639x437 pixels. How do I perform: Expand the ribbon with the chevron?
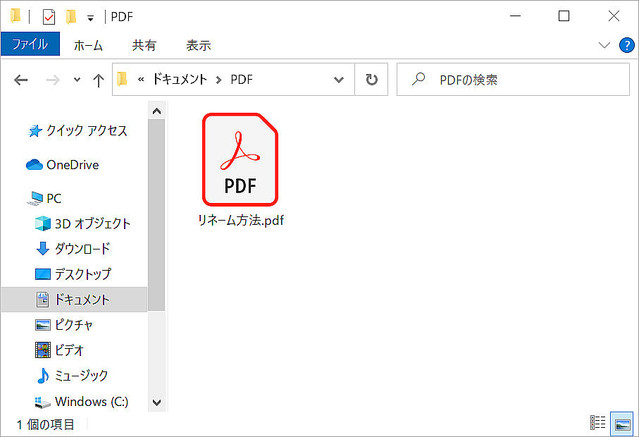pyautogui.click(x=604, y=45)
